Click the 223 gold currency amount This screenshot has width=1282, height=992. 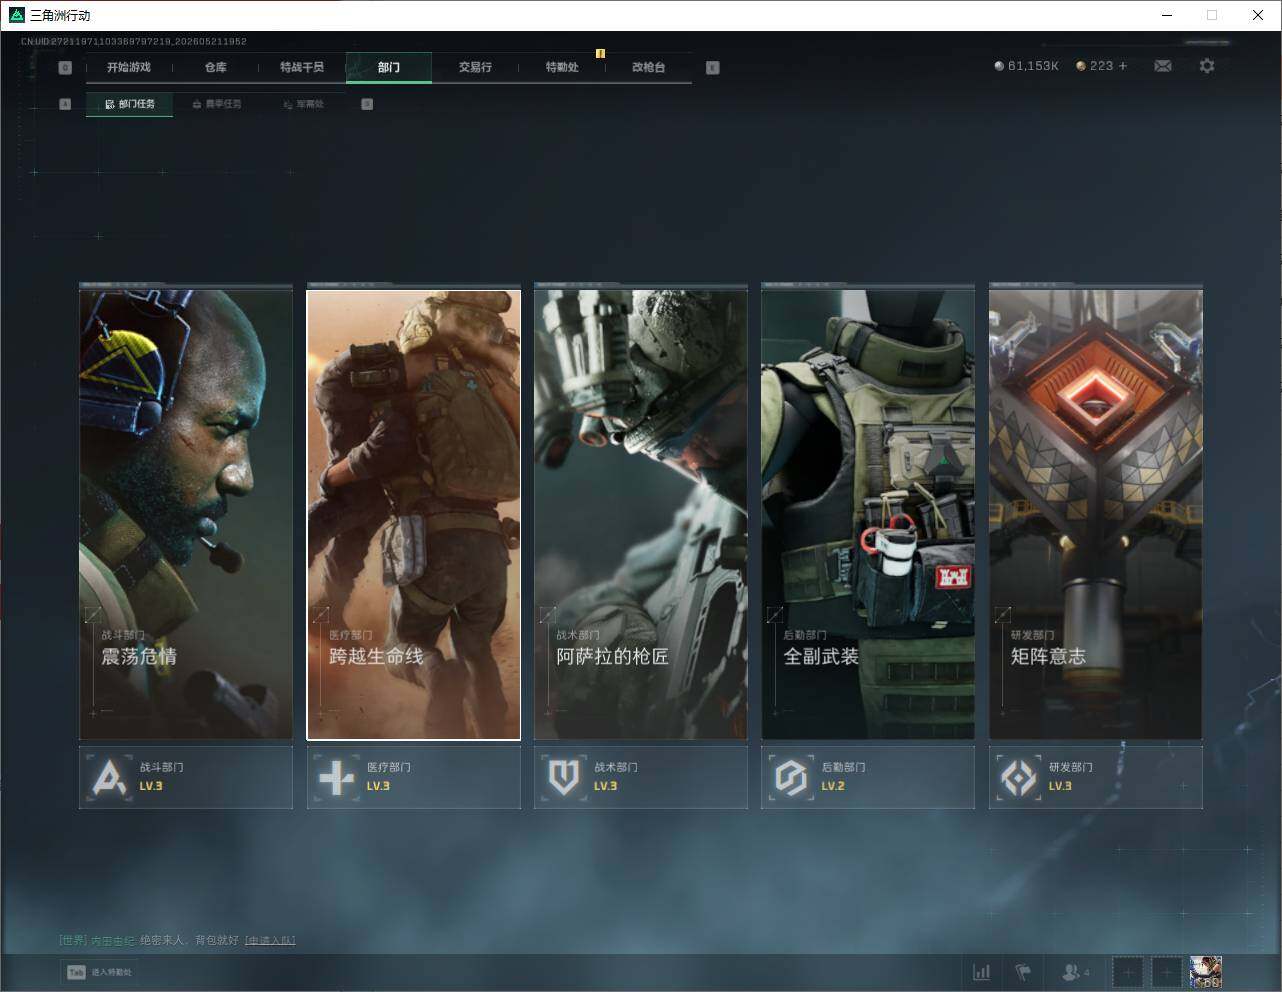click(x=1101, y=66)
